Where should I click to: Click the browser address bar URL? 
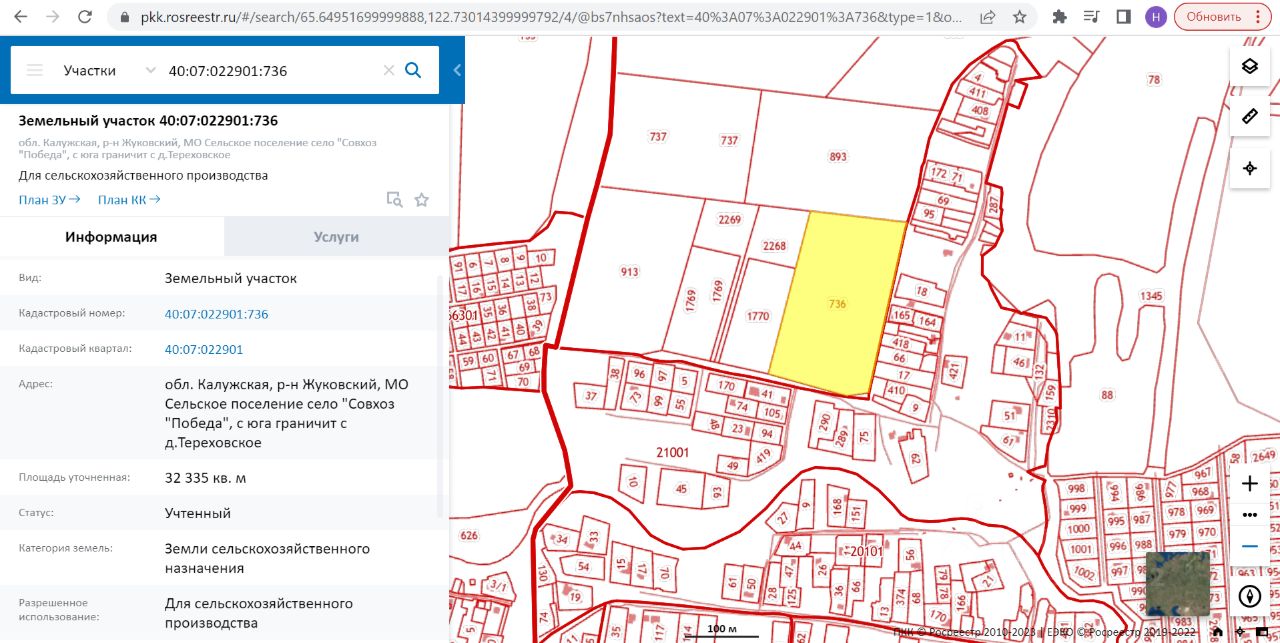click(x=550, y=17)
